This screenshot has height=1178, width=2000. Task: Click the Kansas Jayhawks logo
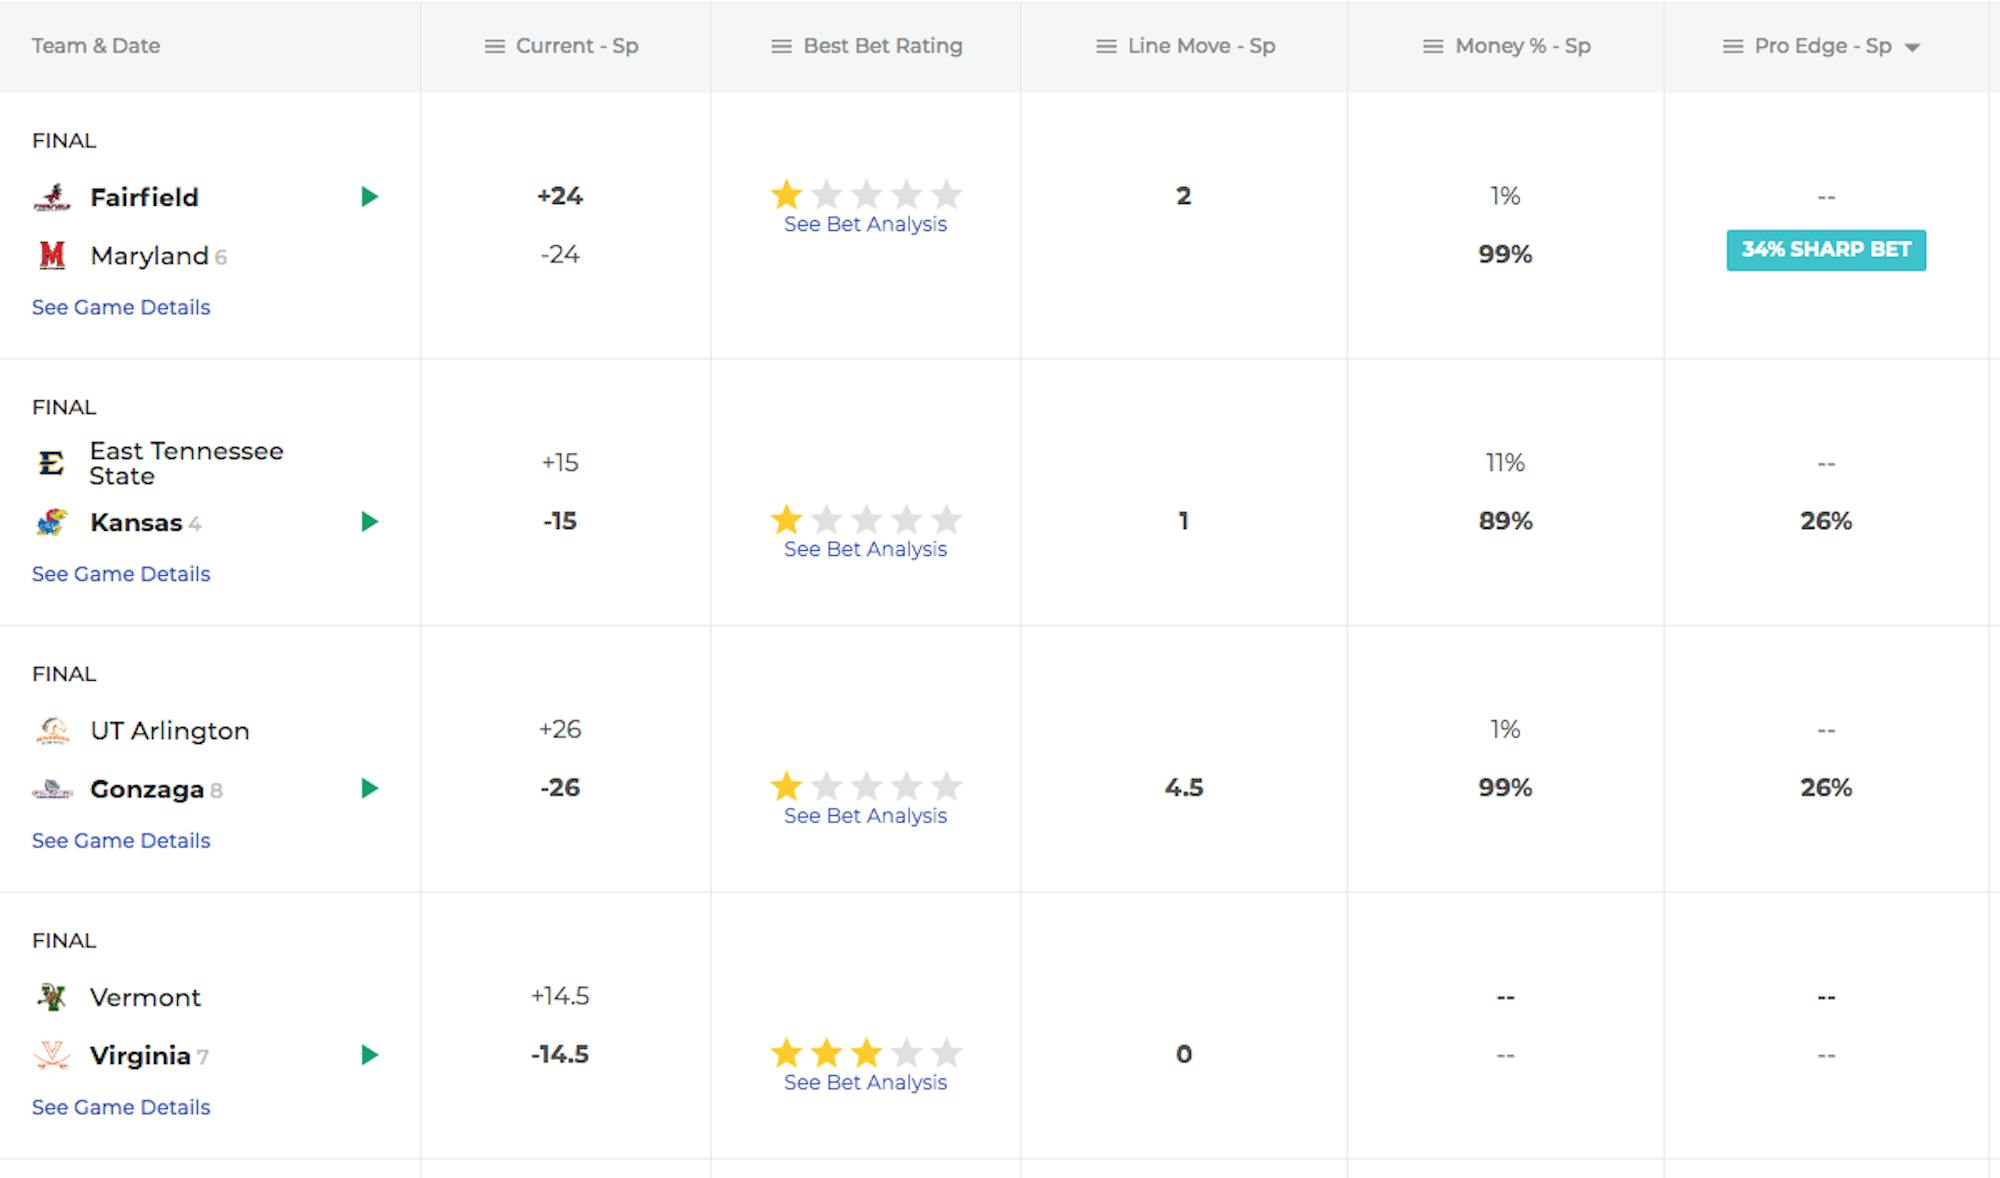click(52, 522)
